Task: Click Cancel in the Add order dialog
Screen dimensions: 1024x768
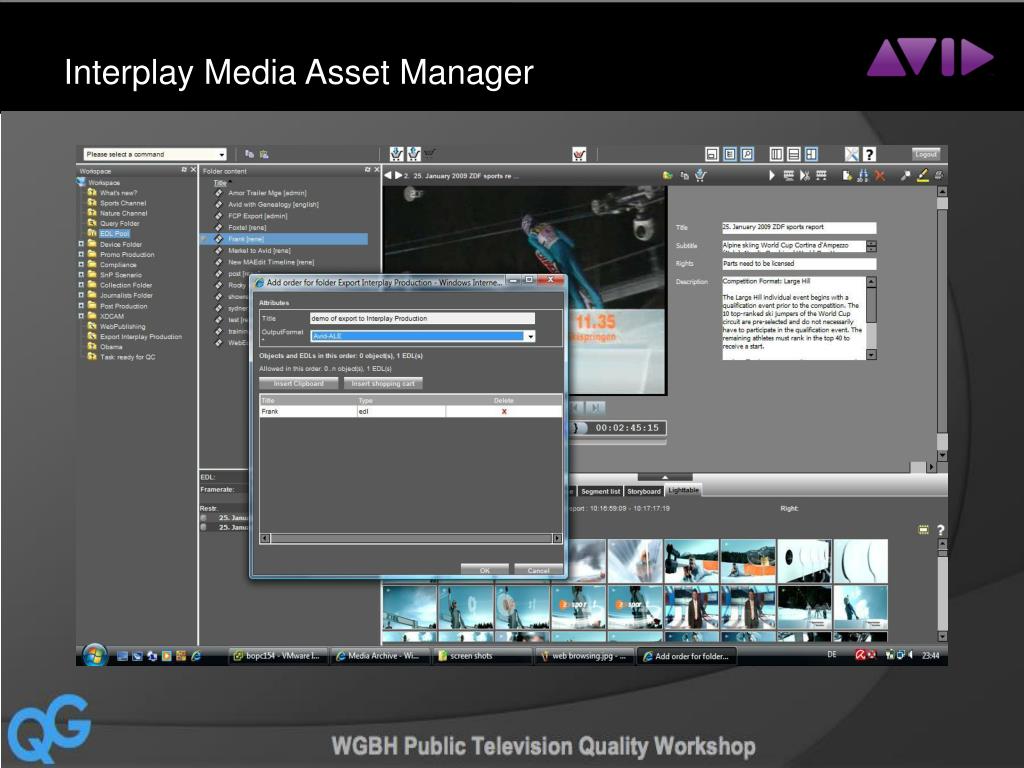Action: [538, 570]
